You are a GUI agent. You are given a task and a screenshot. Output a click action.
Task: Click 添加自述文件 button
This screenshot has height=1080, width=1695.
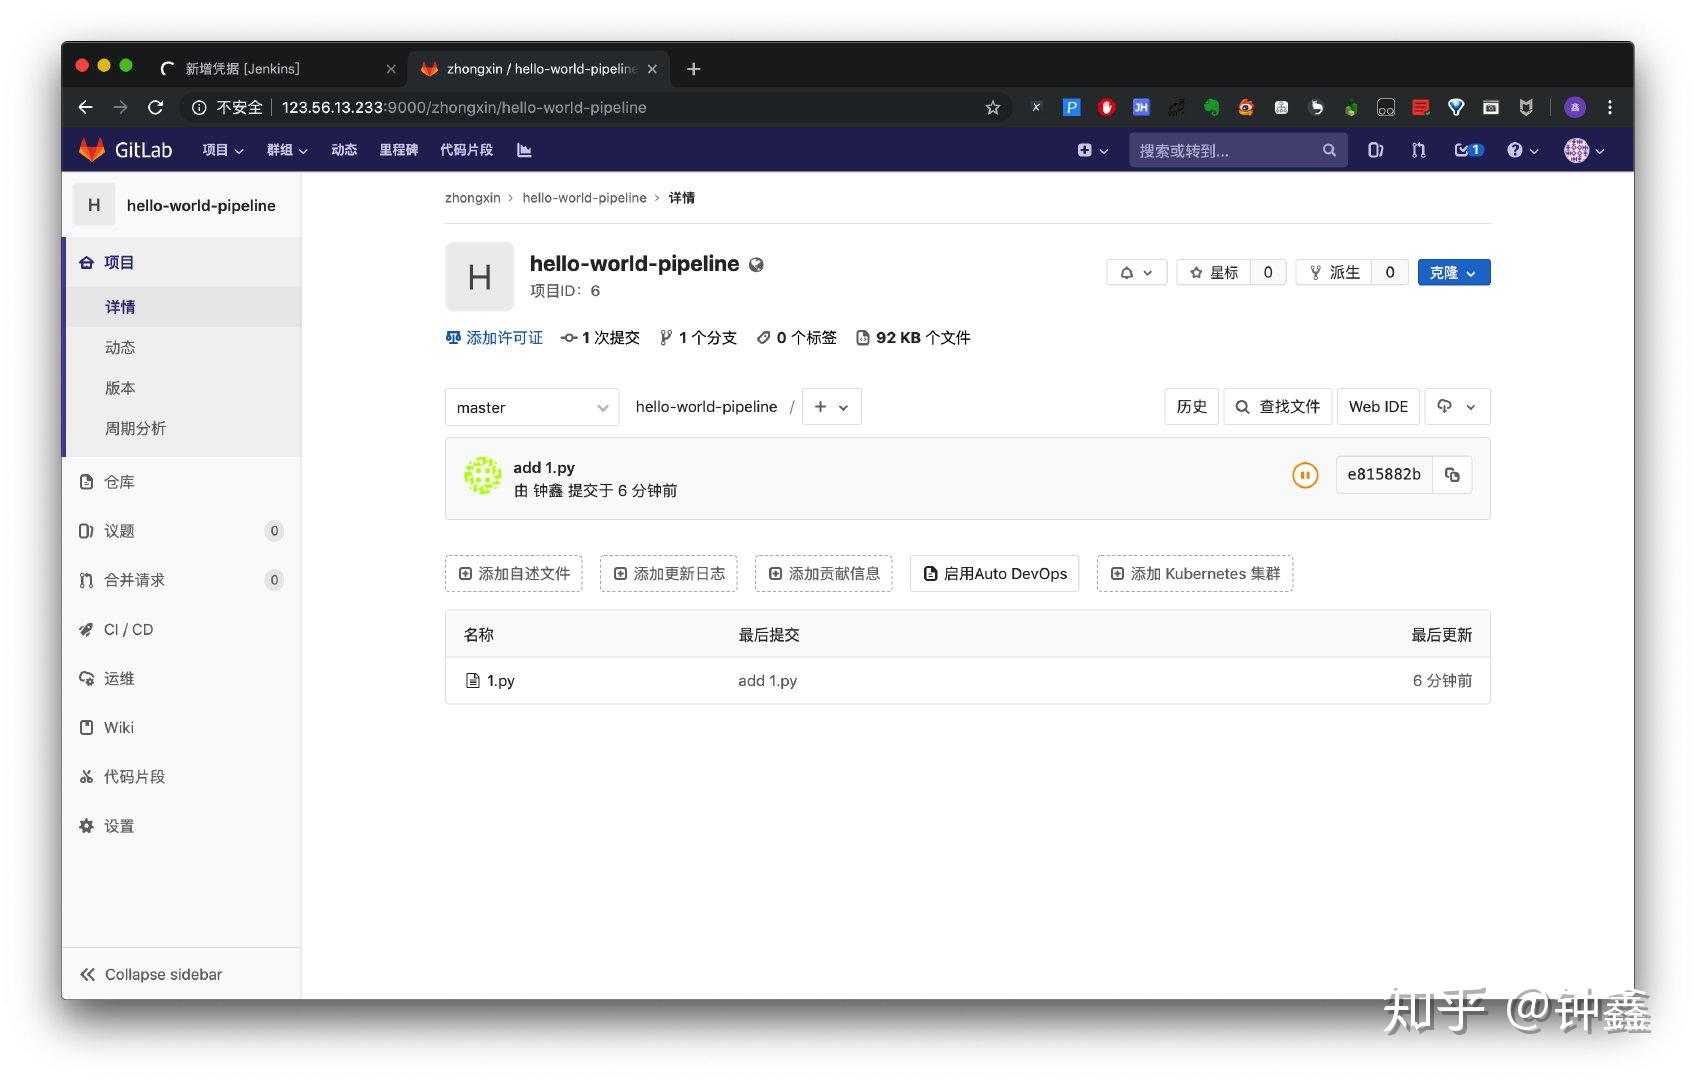click(514, 574)
